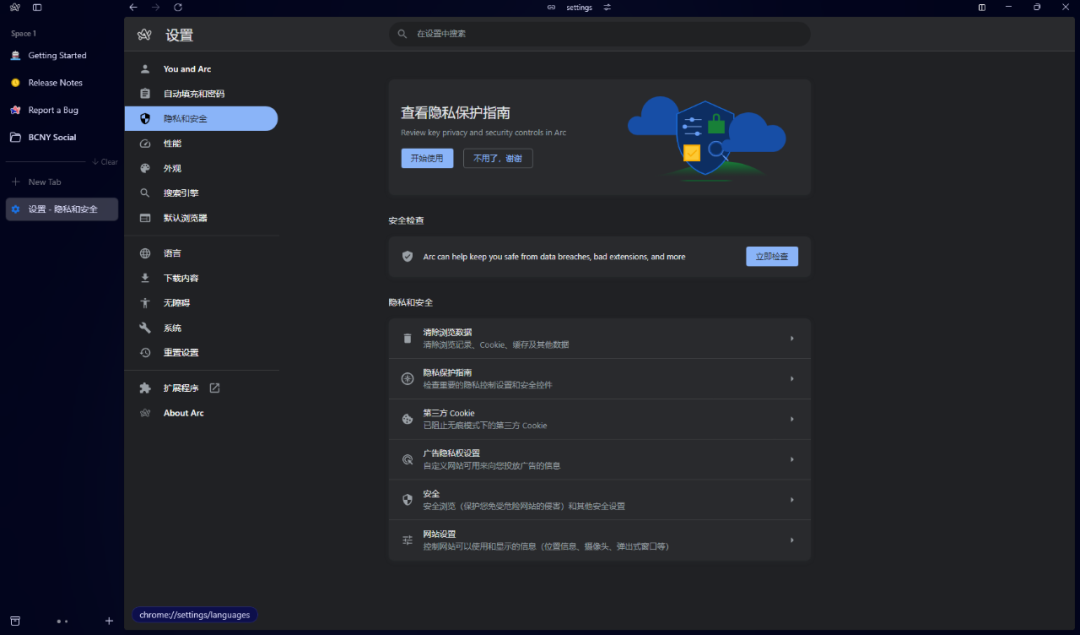Open Release Notes pinned tab

pyautogui.click(x=62, y=83)
